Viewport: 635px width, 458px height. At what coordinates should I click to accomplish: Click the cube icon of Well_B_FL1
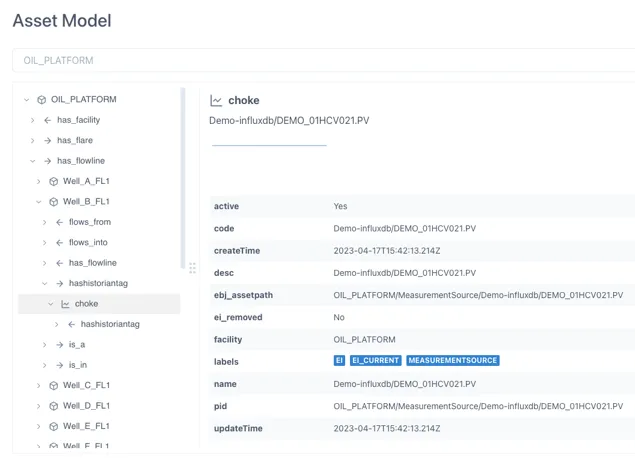53,202
